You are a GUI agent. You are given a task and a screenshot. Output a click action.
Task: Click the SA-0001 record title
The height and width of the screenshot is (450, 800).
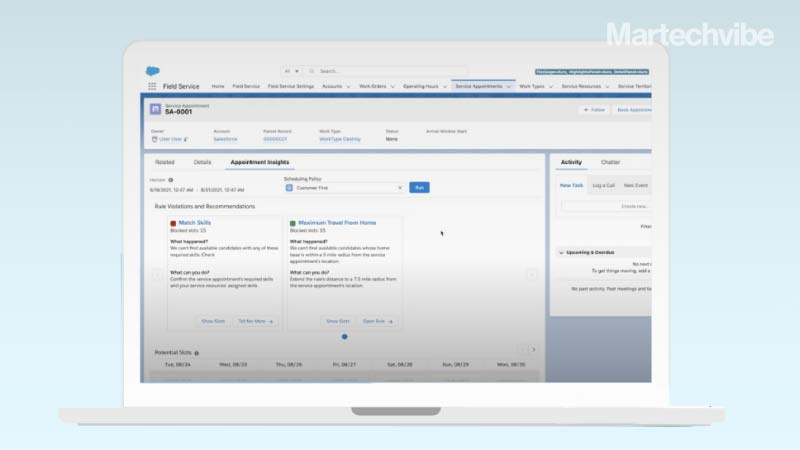coord(179,112)
